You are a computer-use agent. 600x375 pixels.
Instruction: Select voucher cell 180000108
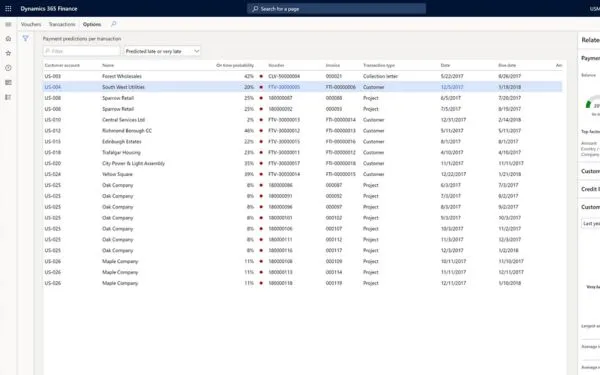click(280, 261)
